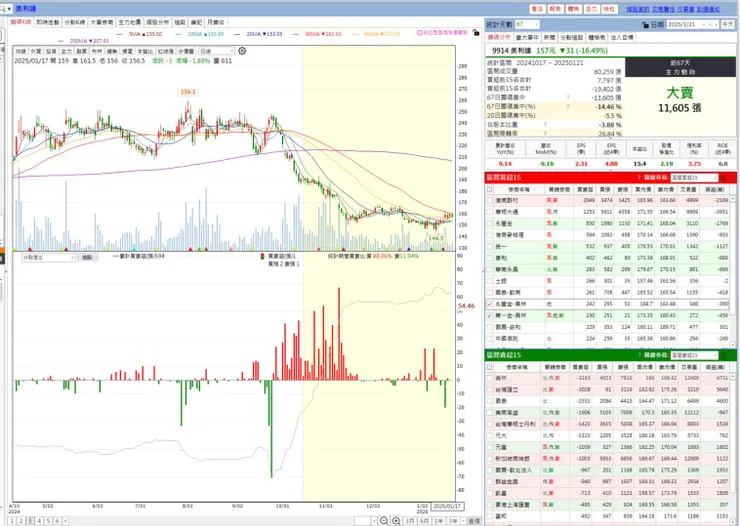The height and width of the screenshot is (526, 740).
Task: Click help icon beside 67日籌碼集中
Action: (568, 98)
